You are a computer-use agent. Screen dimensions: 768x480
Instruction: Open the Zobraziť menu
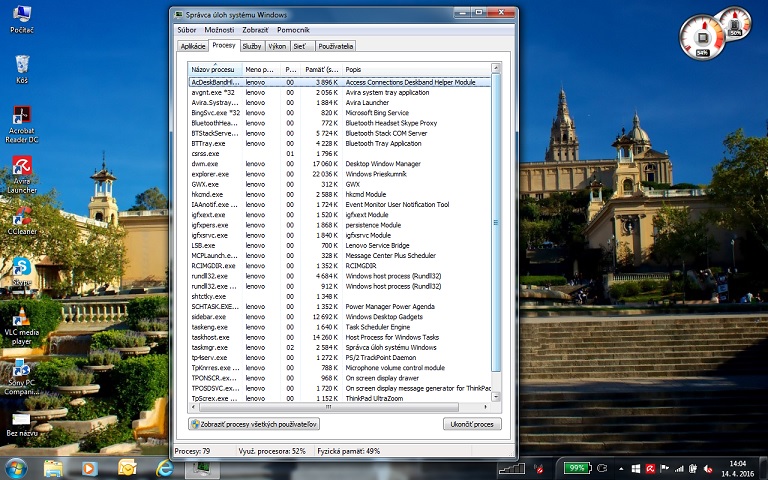[x=255, y=30]
